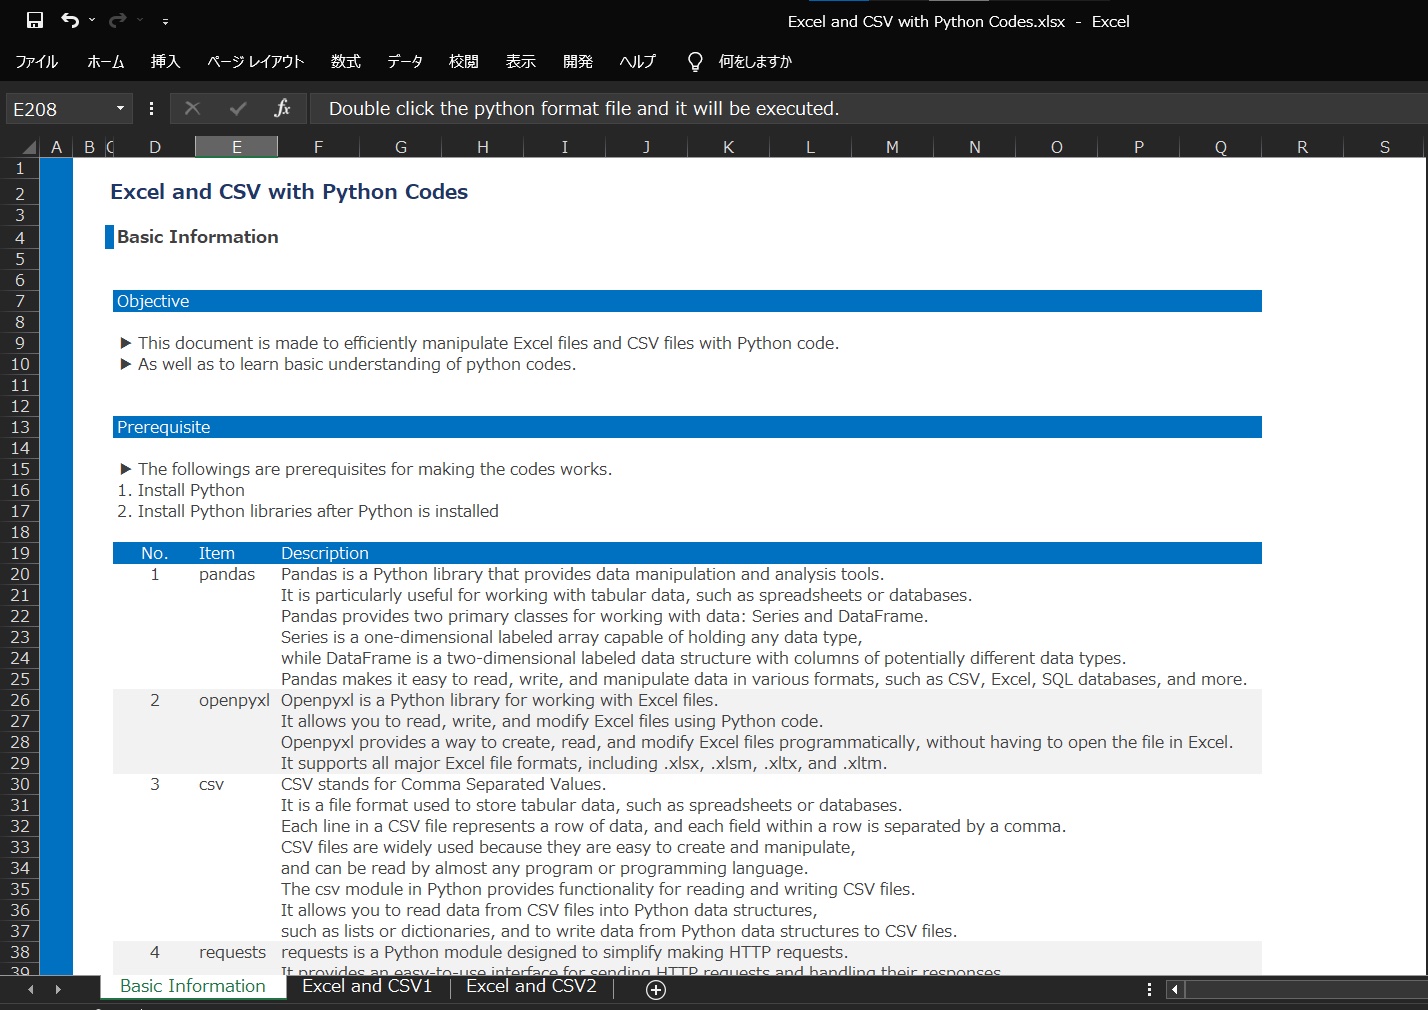Switch to the Excel and CSV1 sheet
Viewport: 1428px width, 1010px height.
click(367, 986)
